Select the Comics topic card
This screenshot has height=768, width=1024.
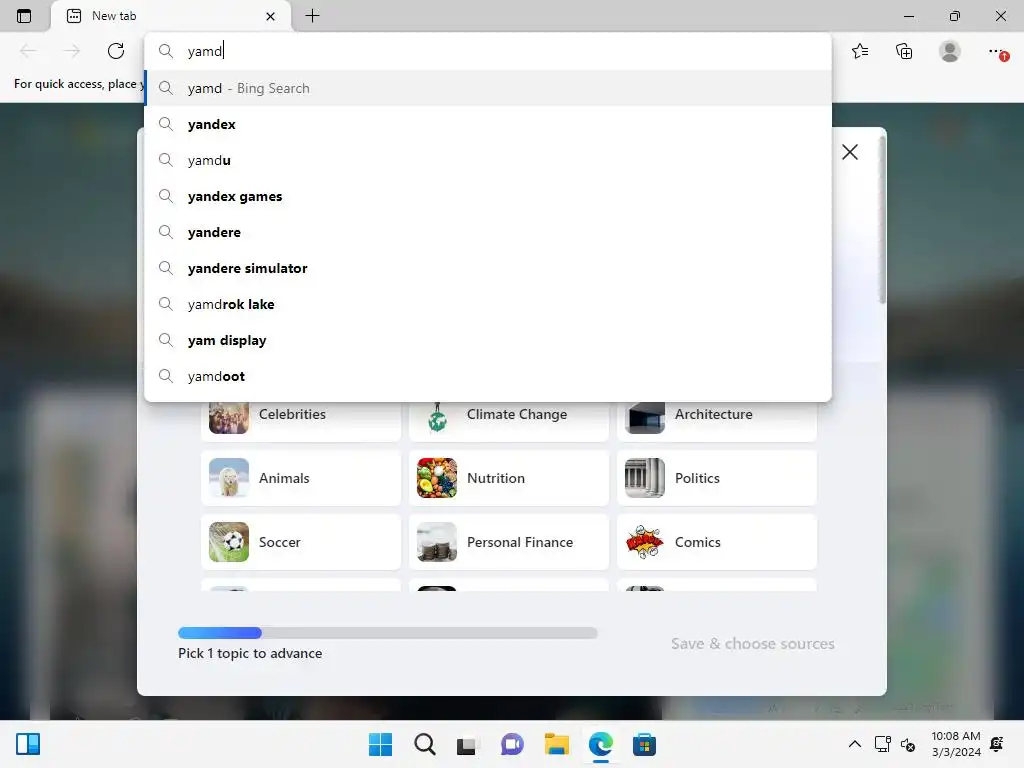[717, 542]
